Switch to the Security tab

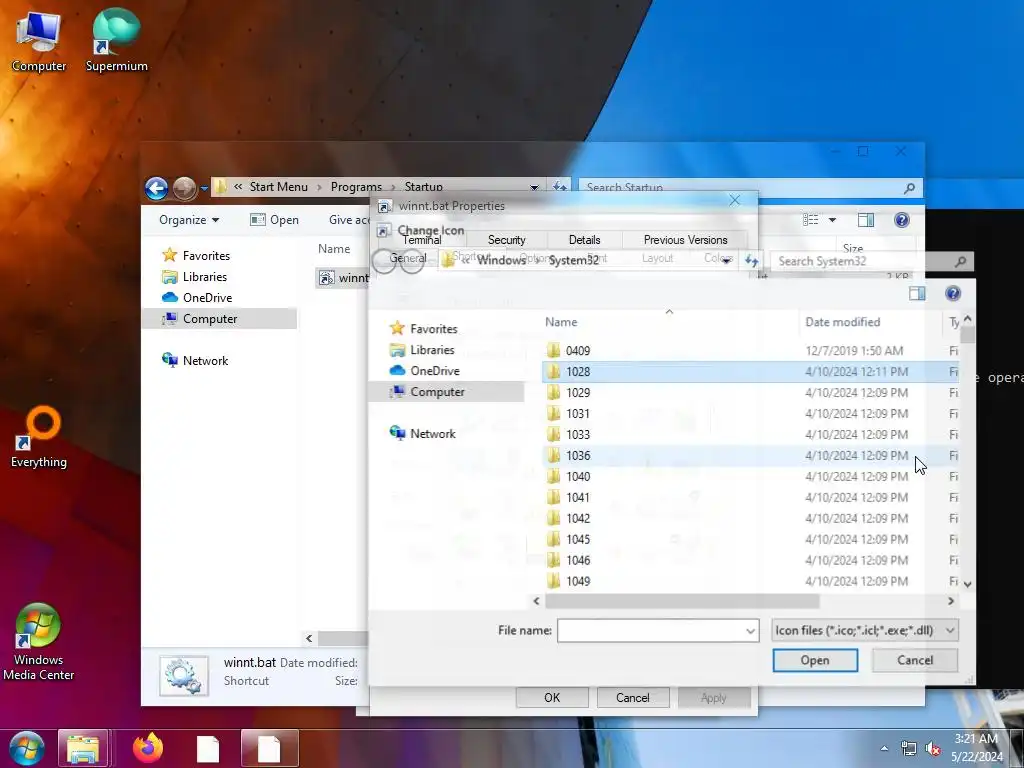click(x=506, y=240)
